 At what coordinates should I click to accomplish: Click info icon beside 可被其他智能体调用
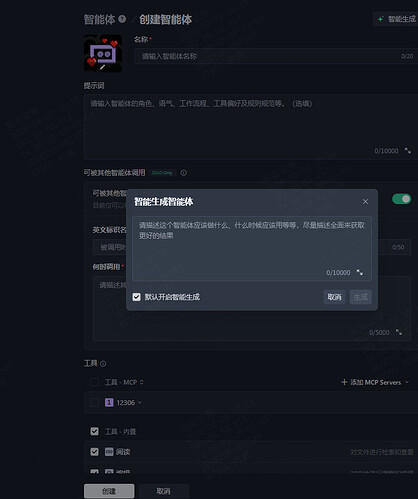[x=184, y=173]
